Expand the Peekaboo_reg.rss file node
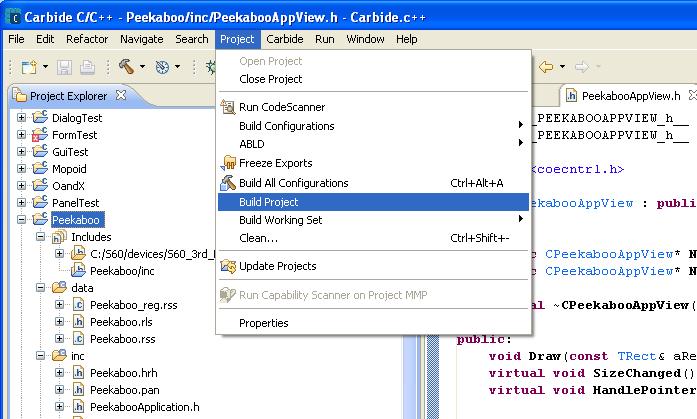The image size is (697, 419). [59, 305]
